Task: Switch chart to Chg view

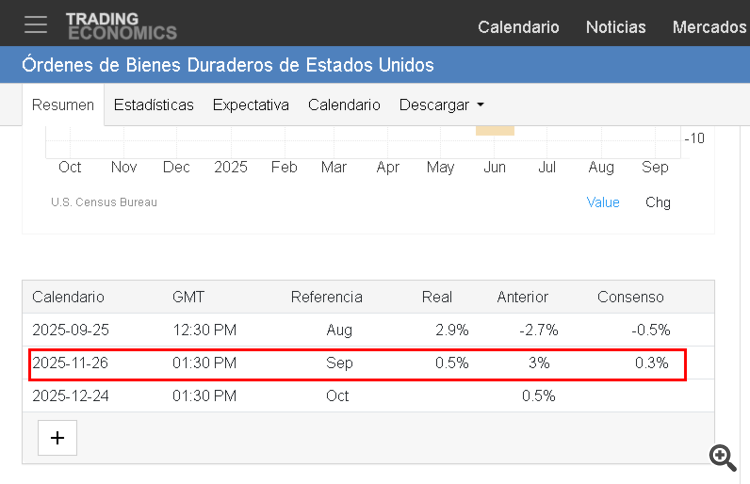Action: coord(658,202)
